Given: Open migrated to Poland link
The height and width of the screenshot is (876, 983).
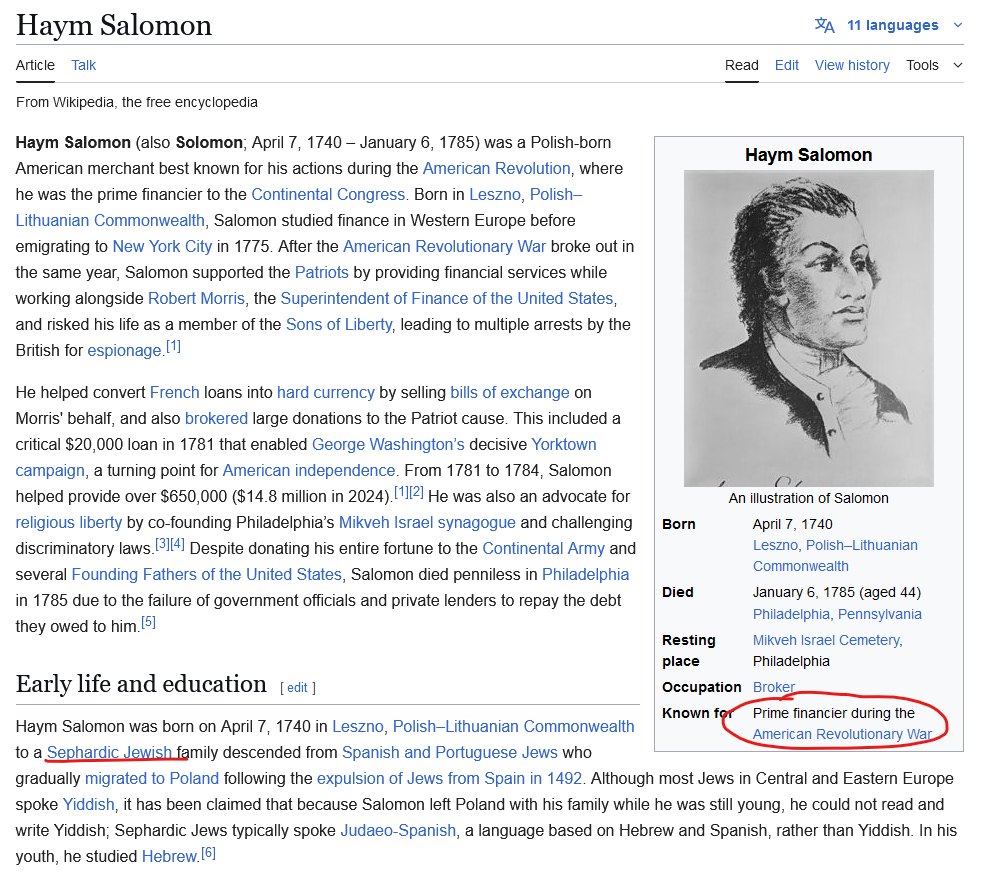Looking at the screenshot, I should click(152, 779).
